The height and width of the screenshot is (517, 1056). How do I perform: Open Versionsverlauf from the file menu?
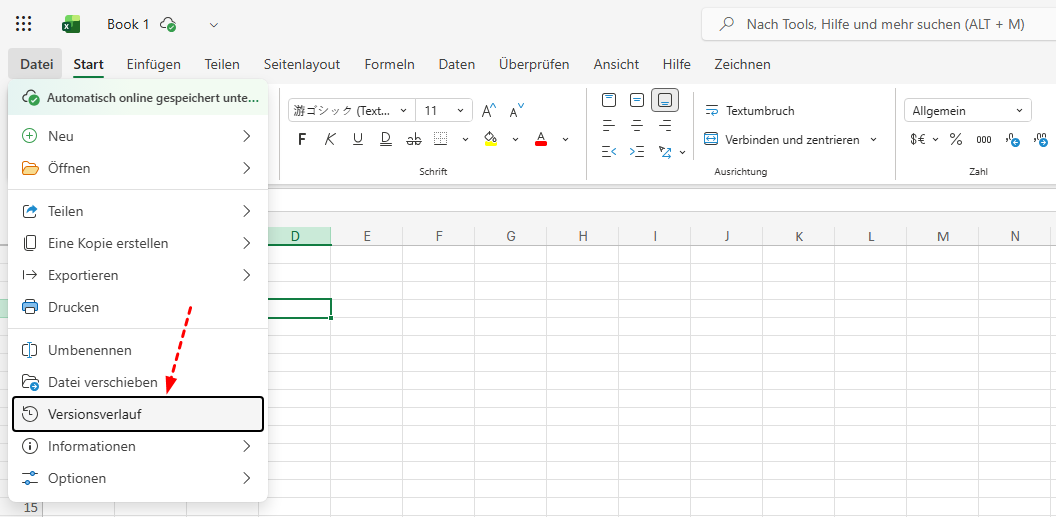tap(137, 414)
